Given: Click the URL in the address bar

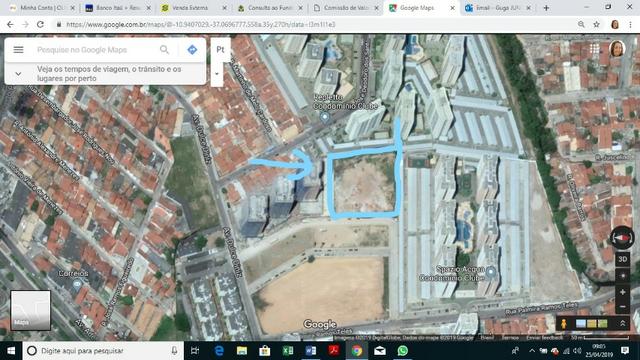Looking at the screenshot, I should coord(200,24).
